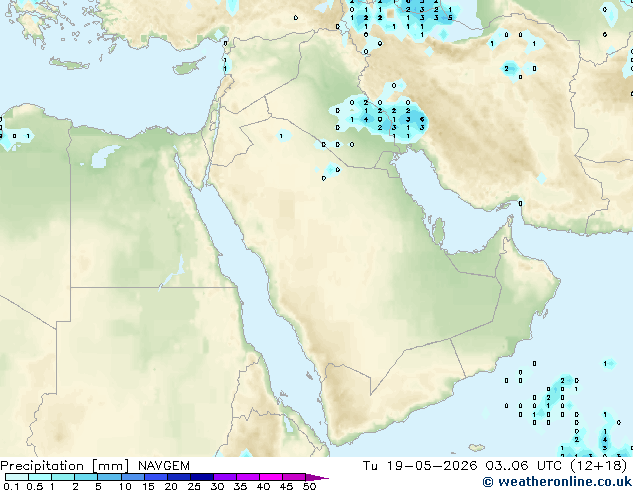The image size is (634, 490).
Task: Click the '(12+18)' forecast offset text
Action: pyautogui.click(x=598, y=466)
